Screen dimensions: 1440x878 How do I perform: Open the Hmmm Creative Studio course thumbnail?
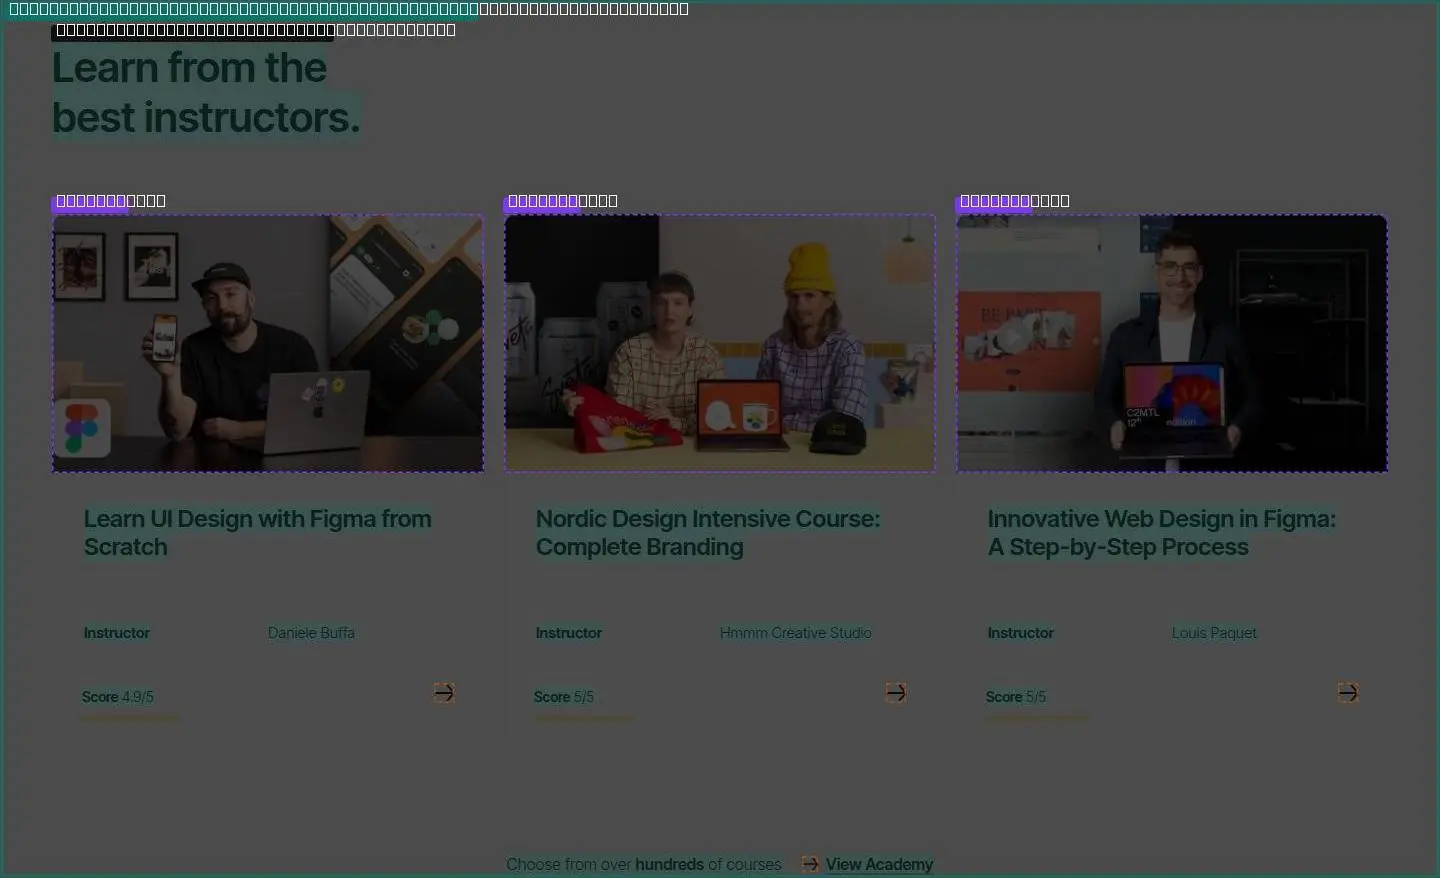(720, 343)
